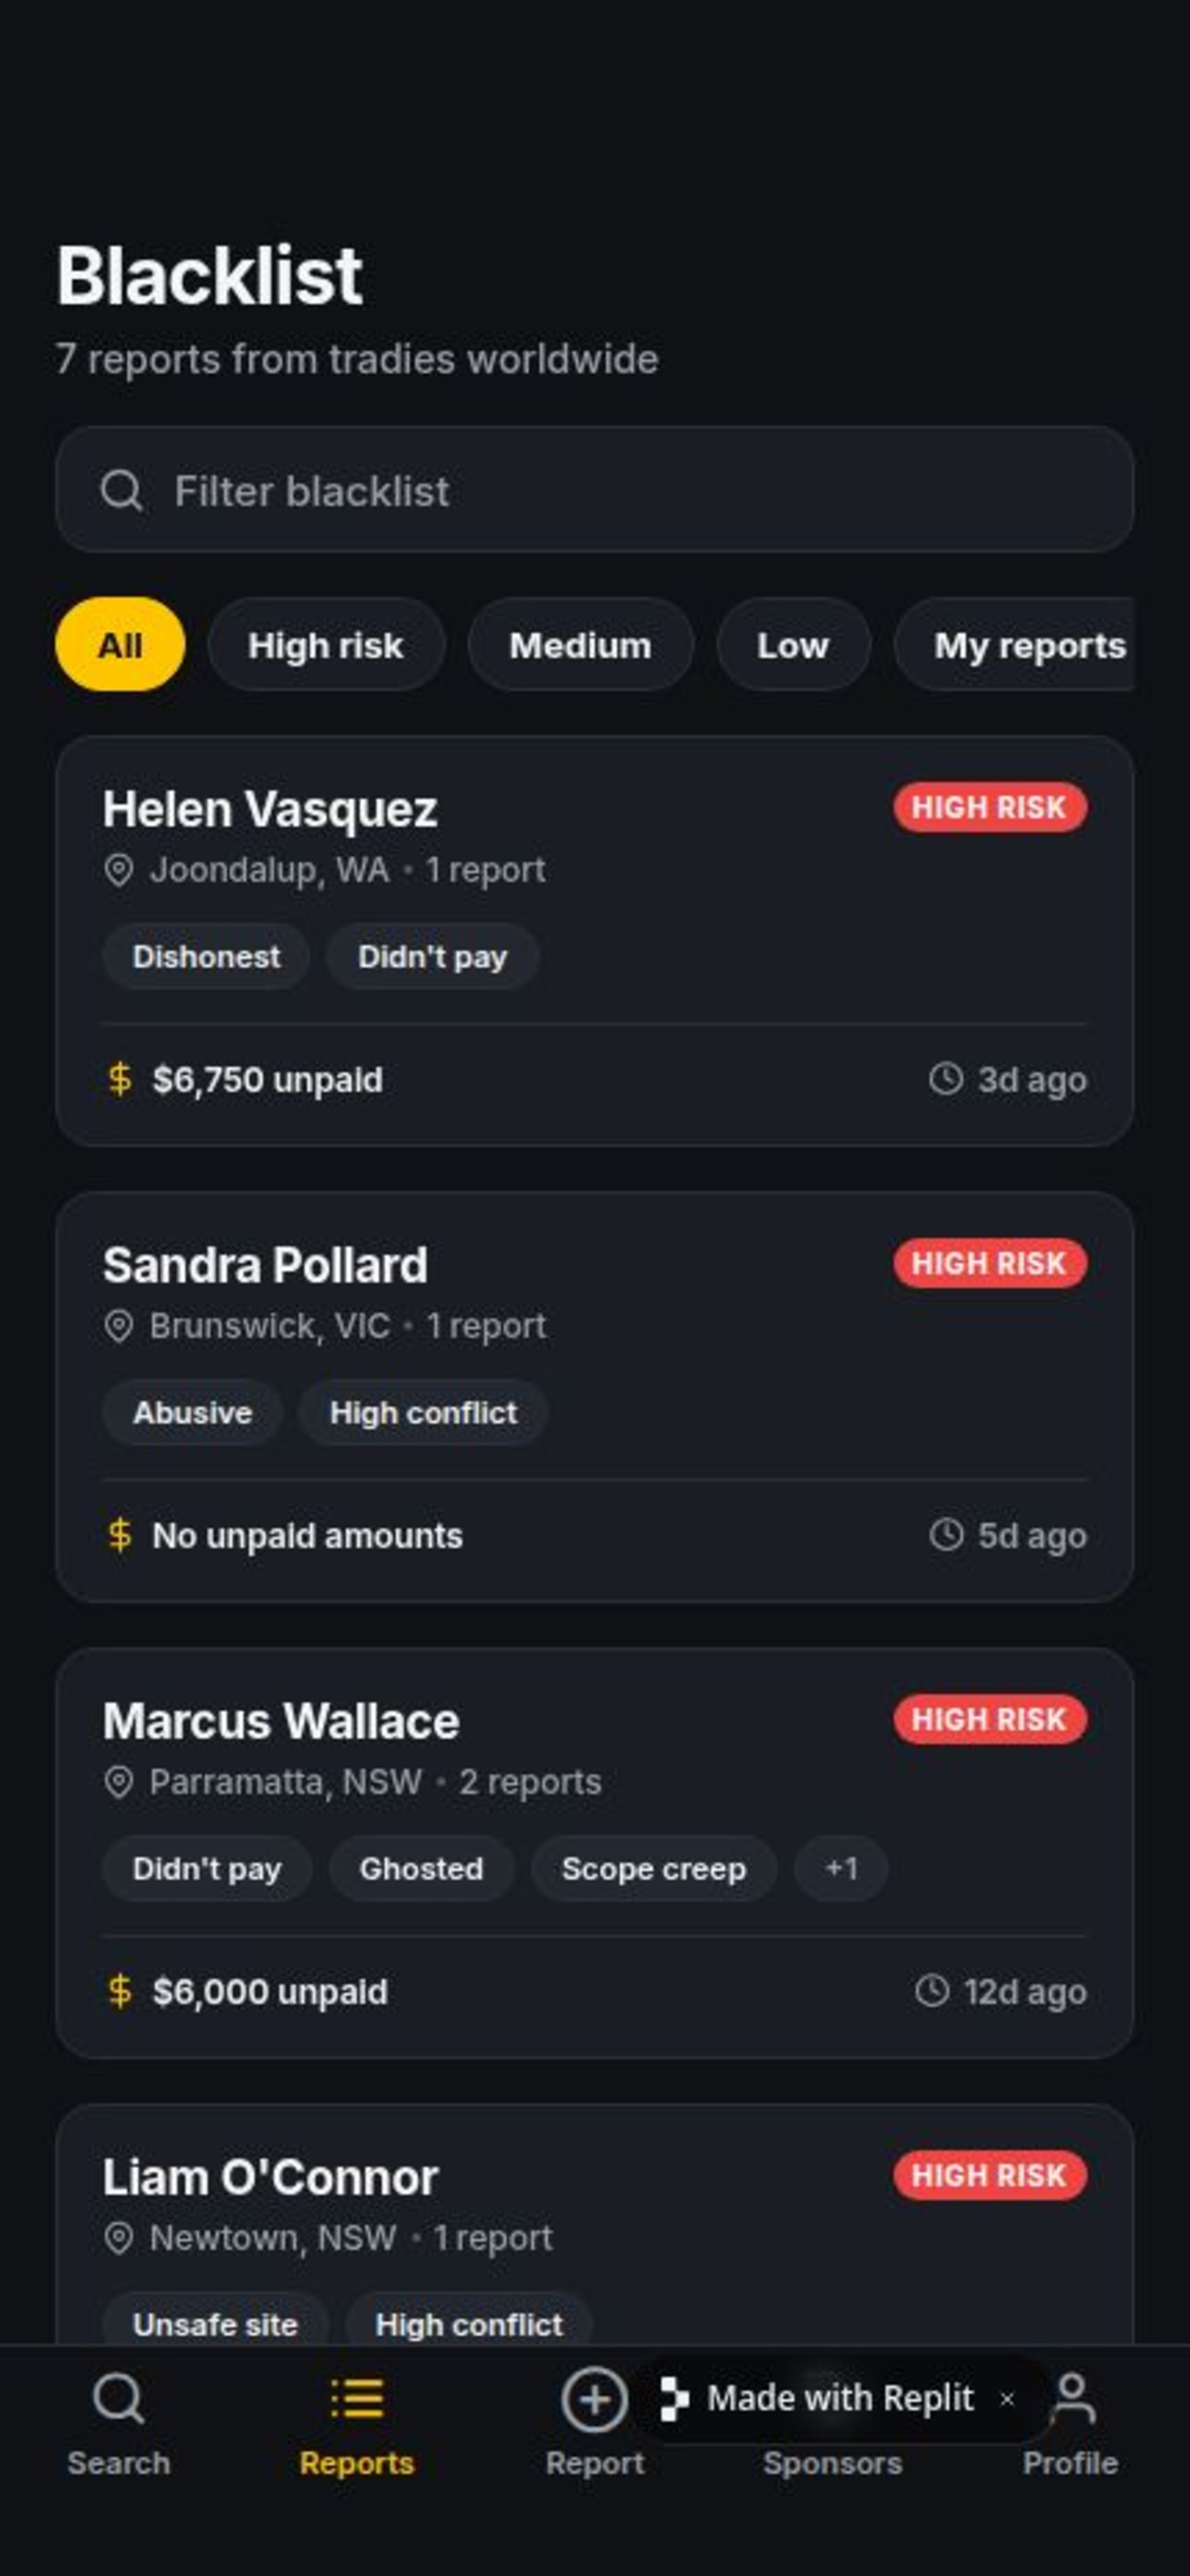Expand the +1 tags on Marcus Wallace
The image size is (1190, 2576).
tap(841, 1868)
